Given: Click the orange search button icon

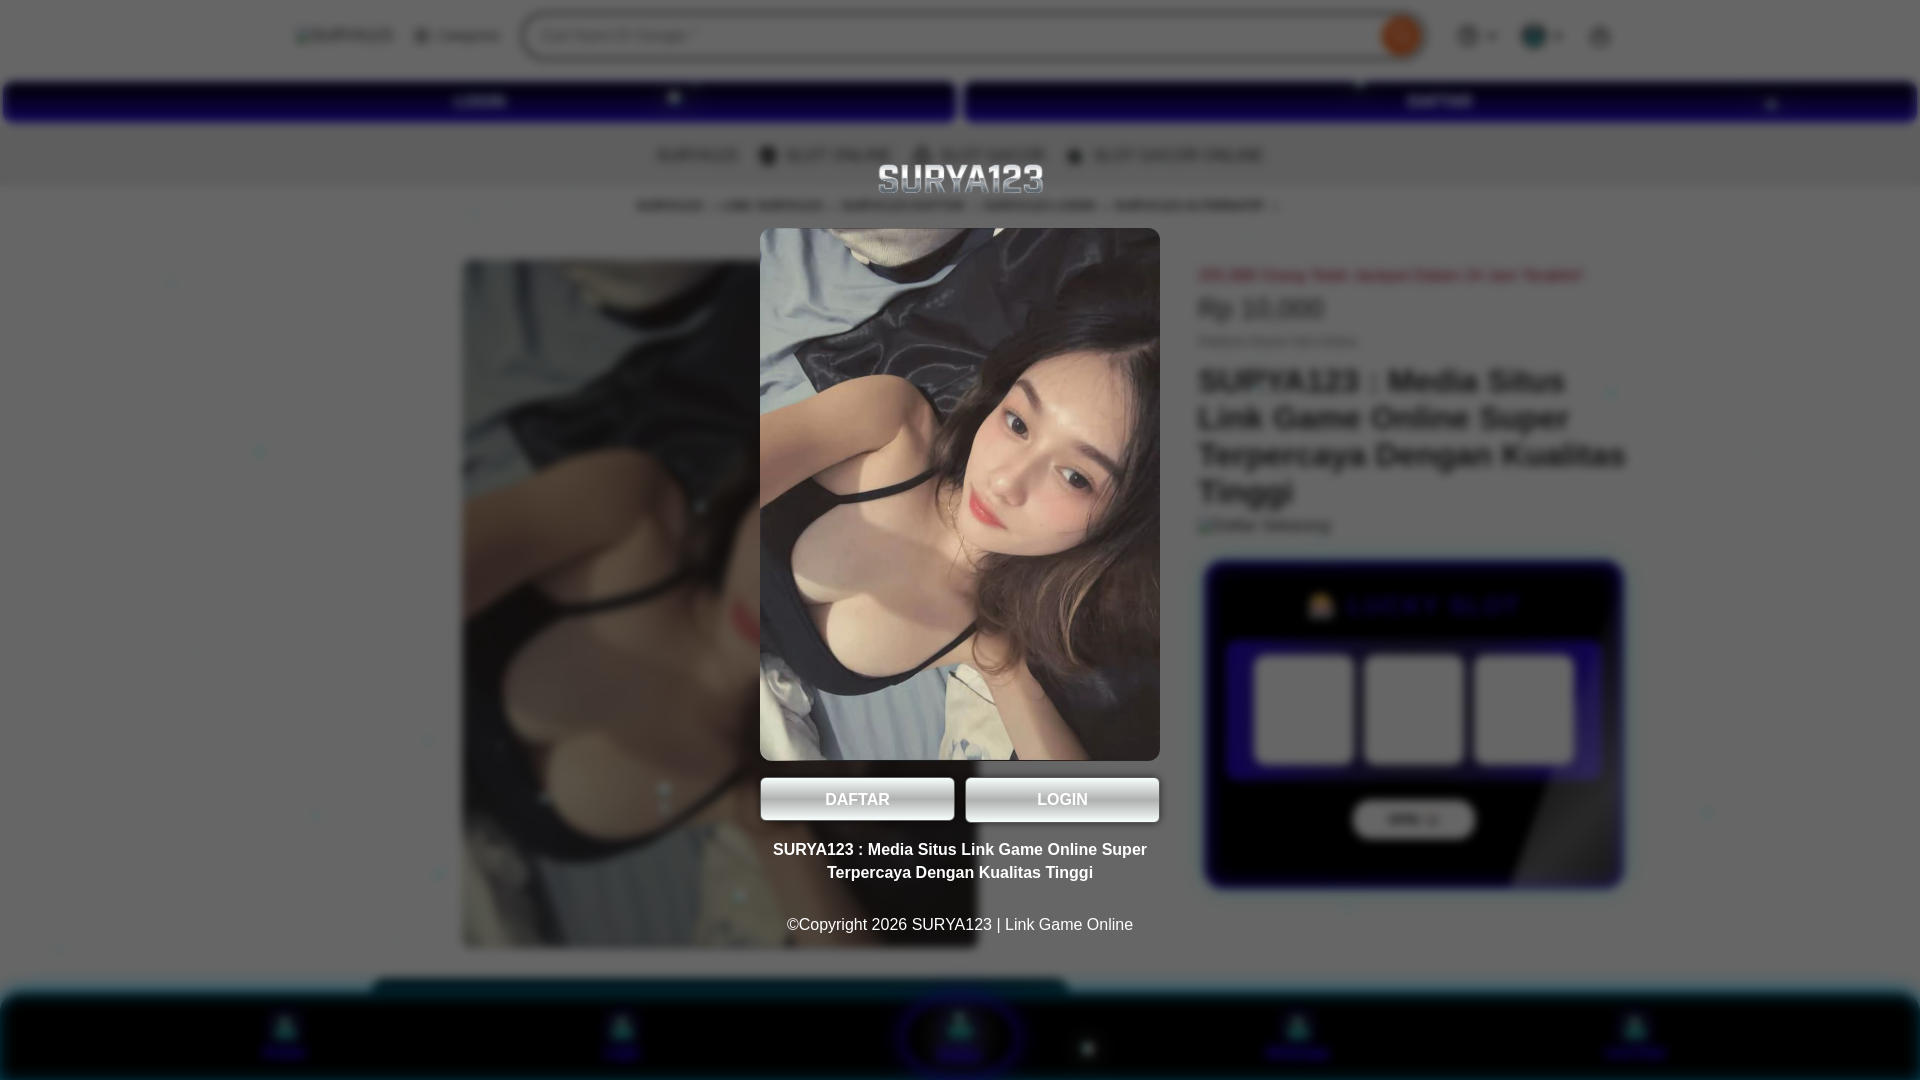Looking at the screenshot, I should (x=1401, y=36).
